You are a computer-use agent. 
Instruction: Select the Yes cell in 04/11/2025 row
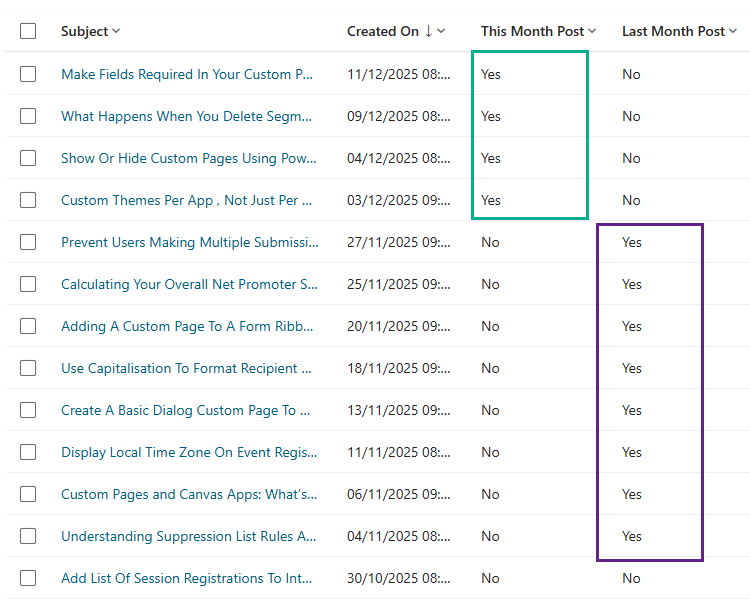pyautogui.click(x=631, y=536)
